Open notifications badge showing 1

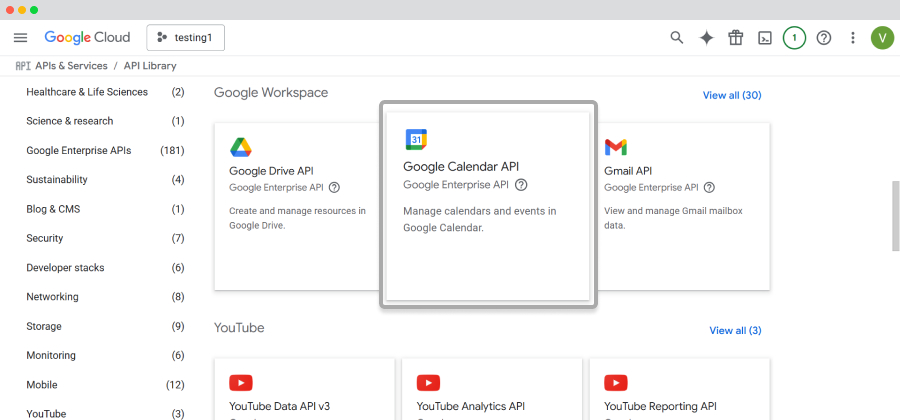tap(794, 38)
